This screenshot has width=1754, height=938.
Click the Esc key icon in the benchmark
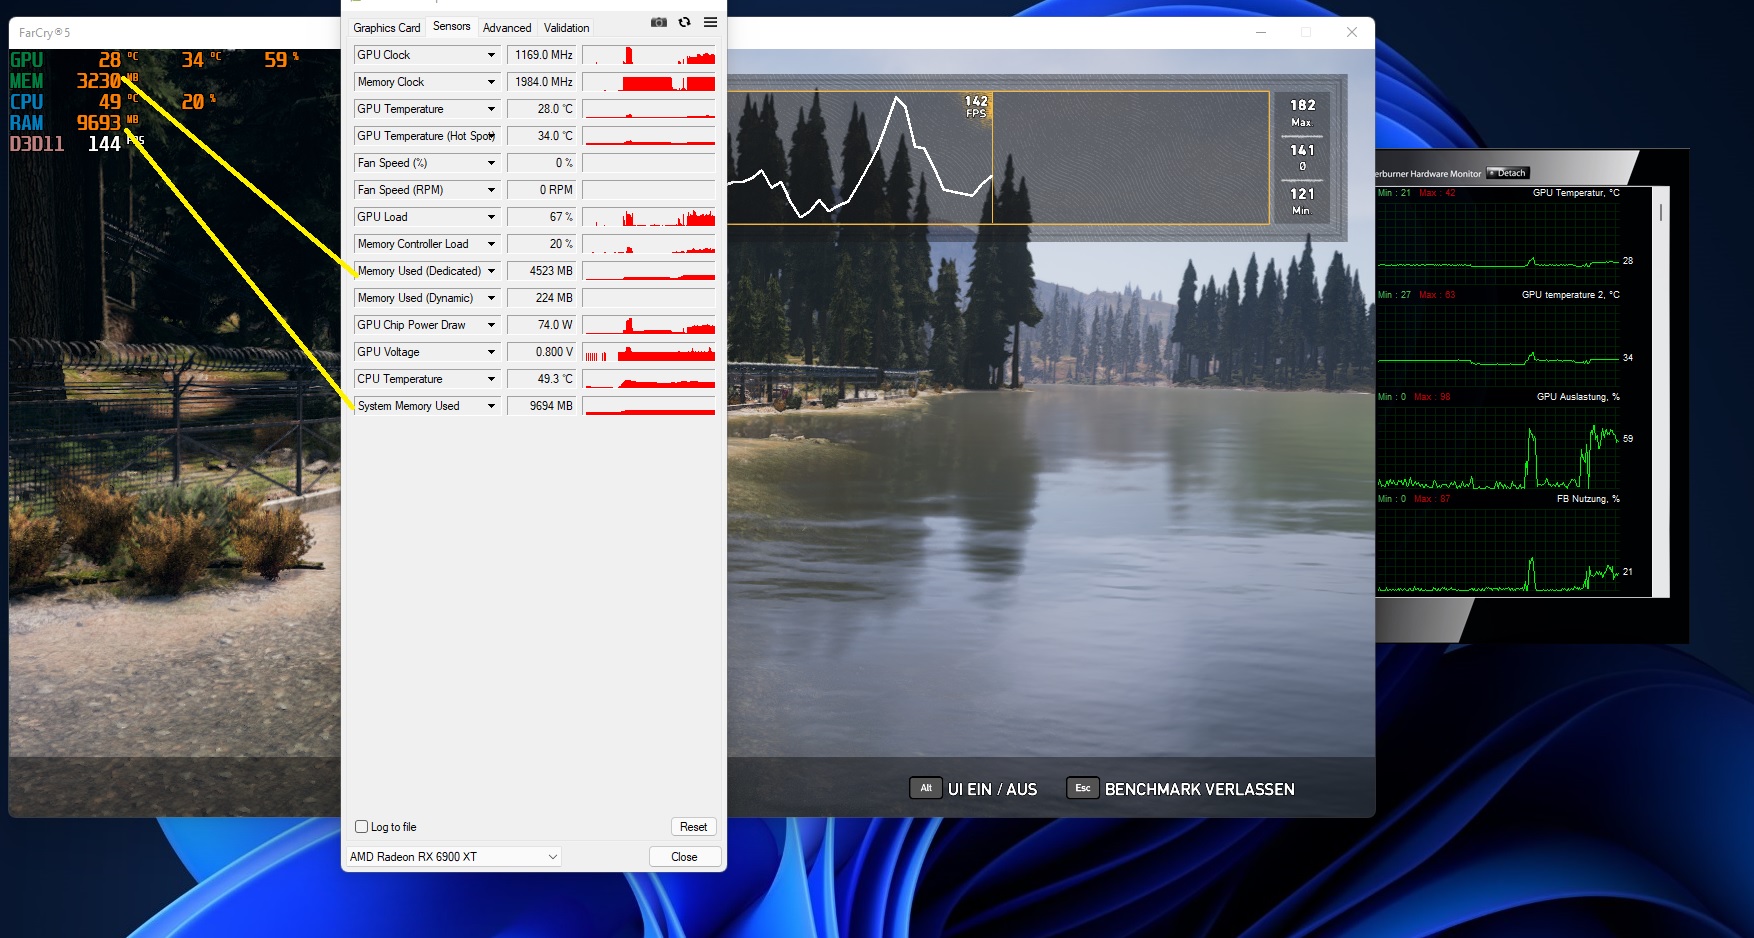pyautogui.click(x=1083, y=788)
